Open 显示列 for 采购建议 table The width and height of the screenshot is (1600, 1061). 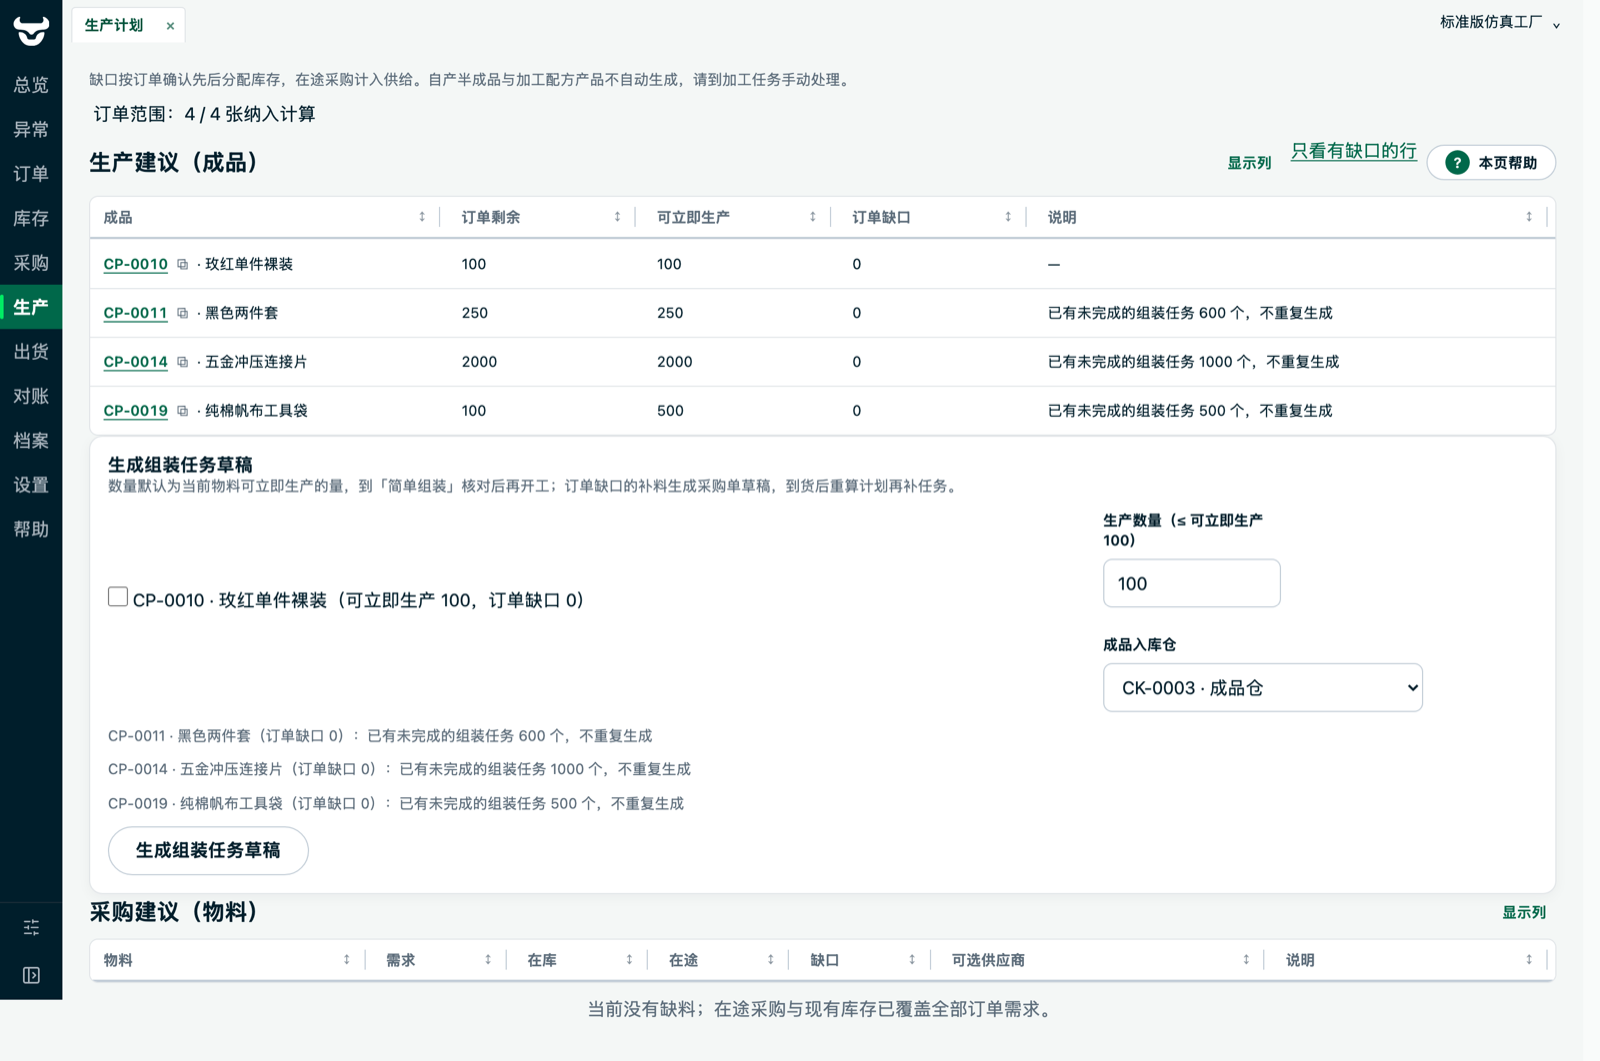click(1524, 912)
